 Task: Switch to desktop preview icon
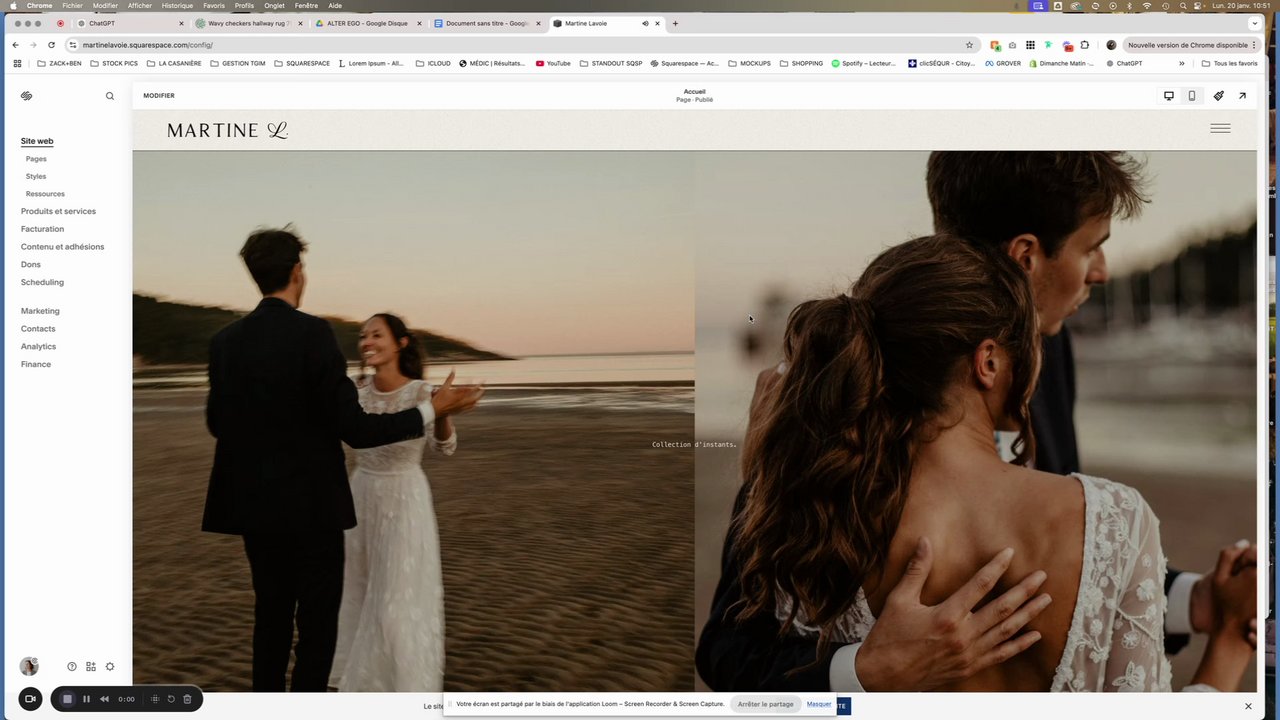tap(1168, 96)
